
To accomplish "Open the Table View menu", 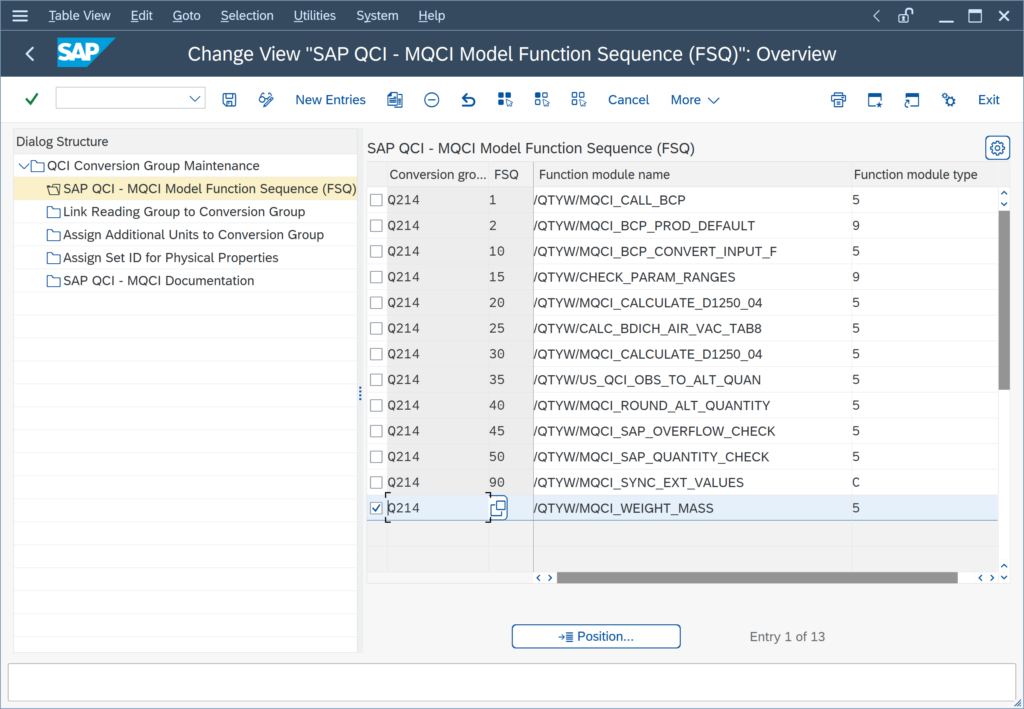I will [x=80, y=16].
